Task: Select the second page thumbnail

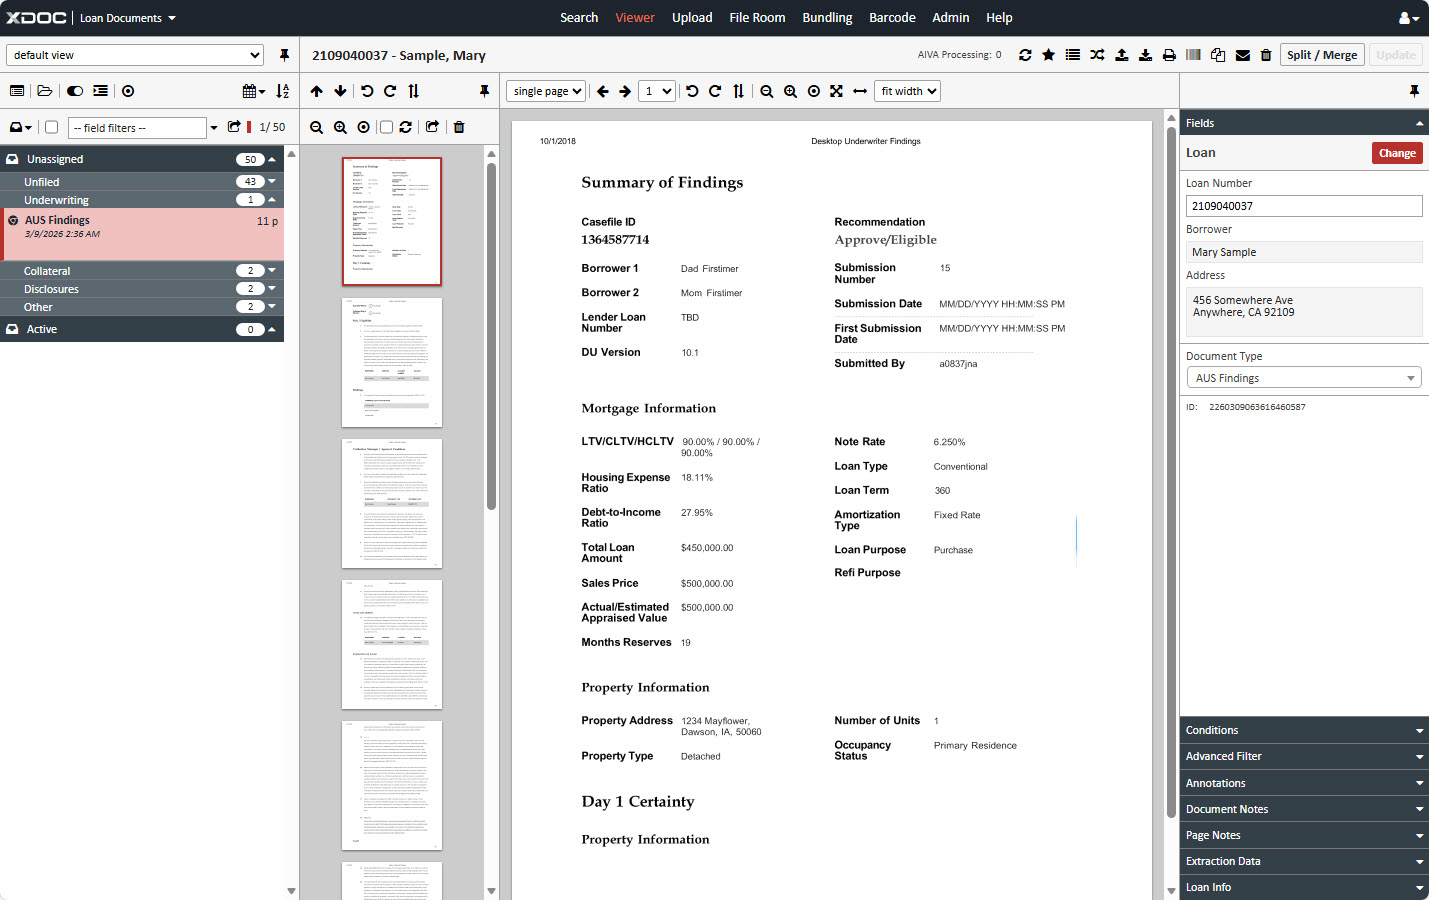Action: click(x=392, y=362)
